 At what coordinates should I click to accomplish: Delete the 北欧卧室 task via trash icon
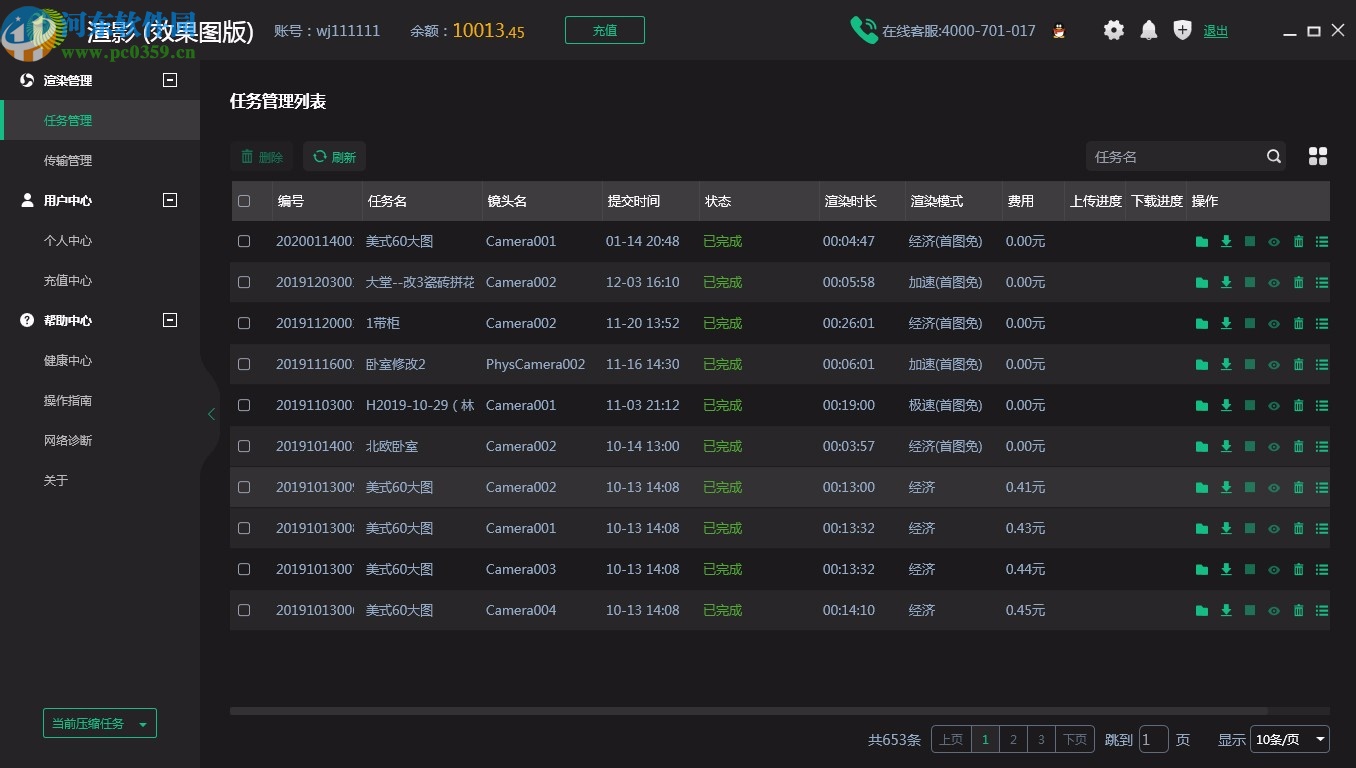click(1298, 447)
